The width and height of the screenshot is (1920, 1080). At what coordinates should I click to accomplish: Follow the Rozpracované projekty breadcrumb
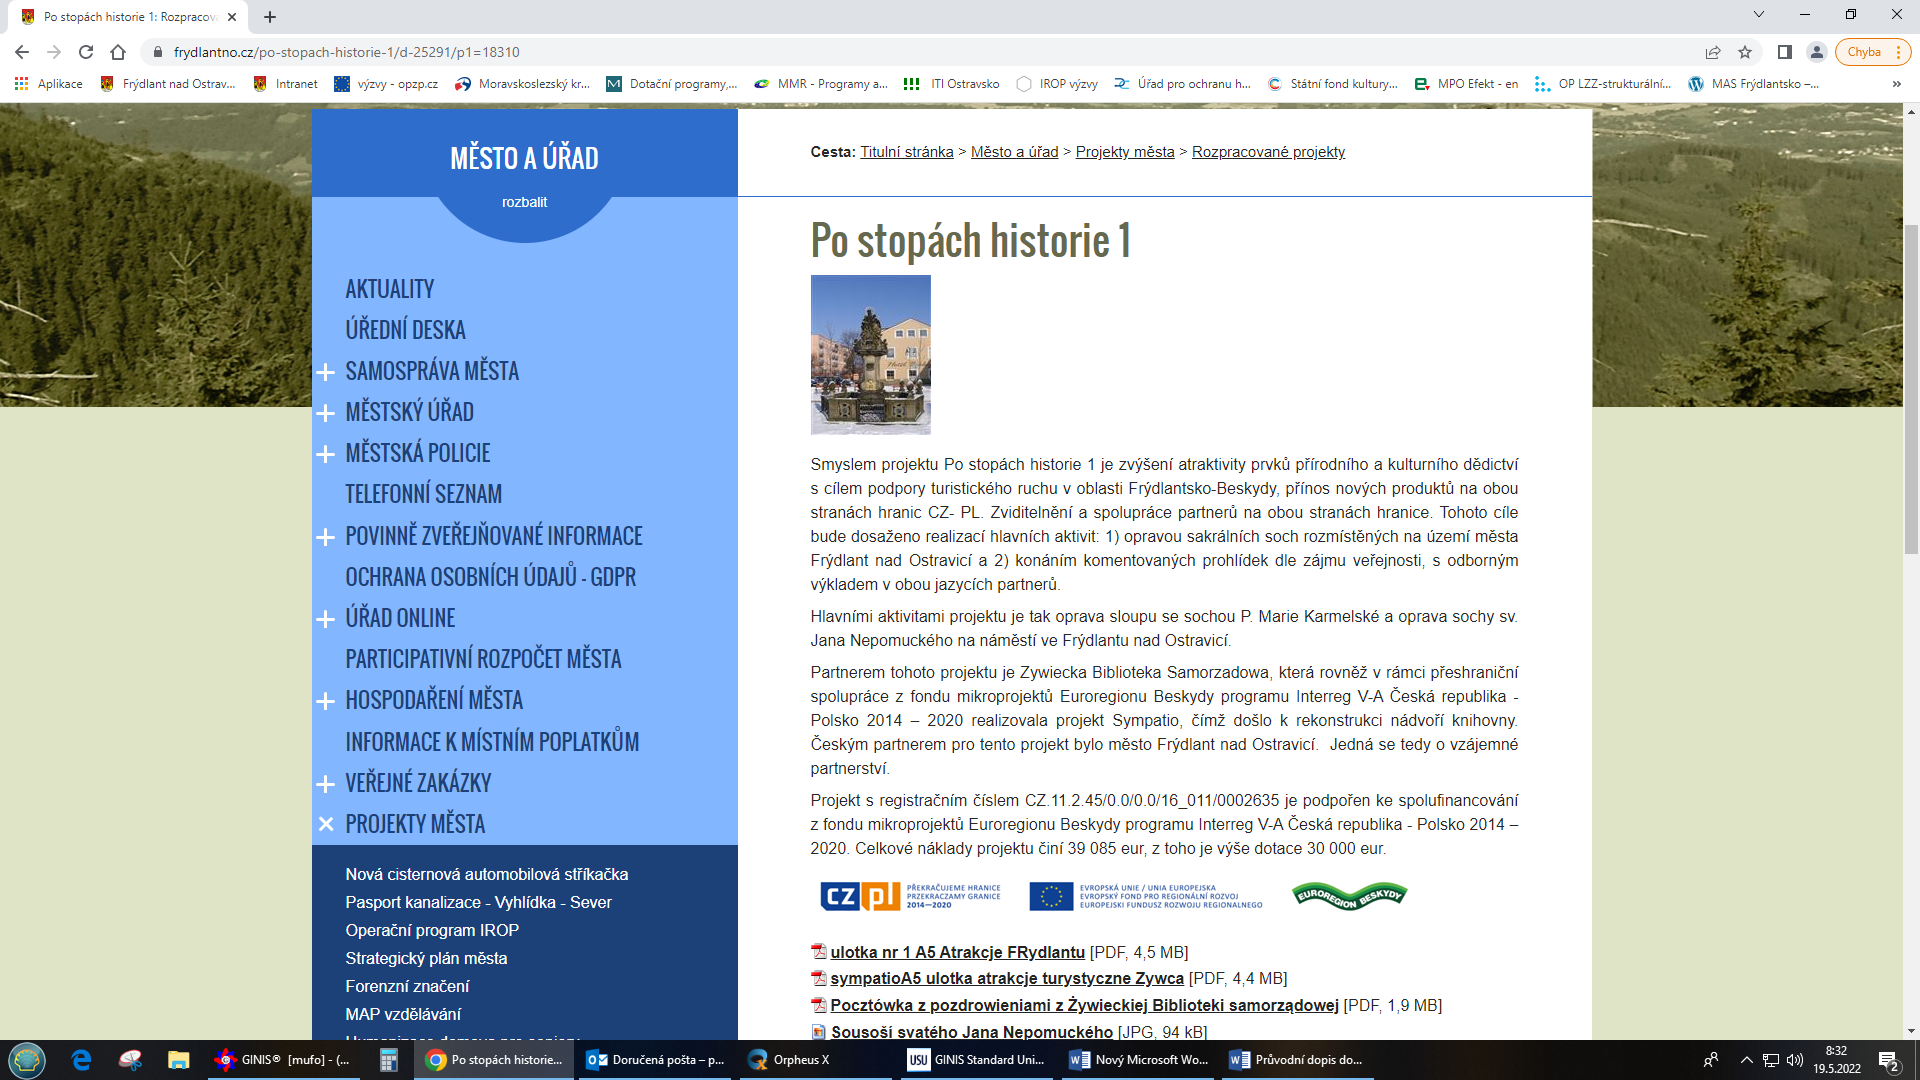[1268, 152]
